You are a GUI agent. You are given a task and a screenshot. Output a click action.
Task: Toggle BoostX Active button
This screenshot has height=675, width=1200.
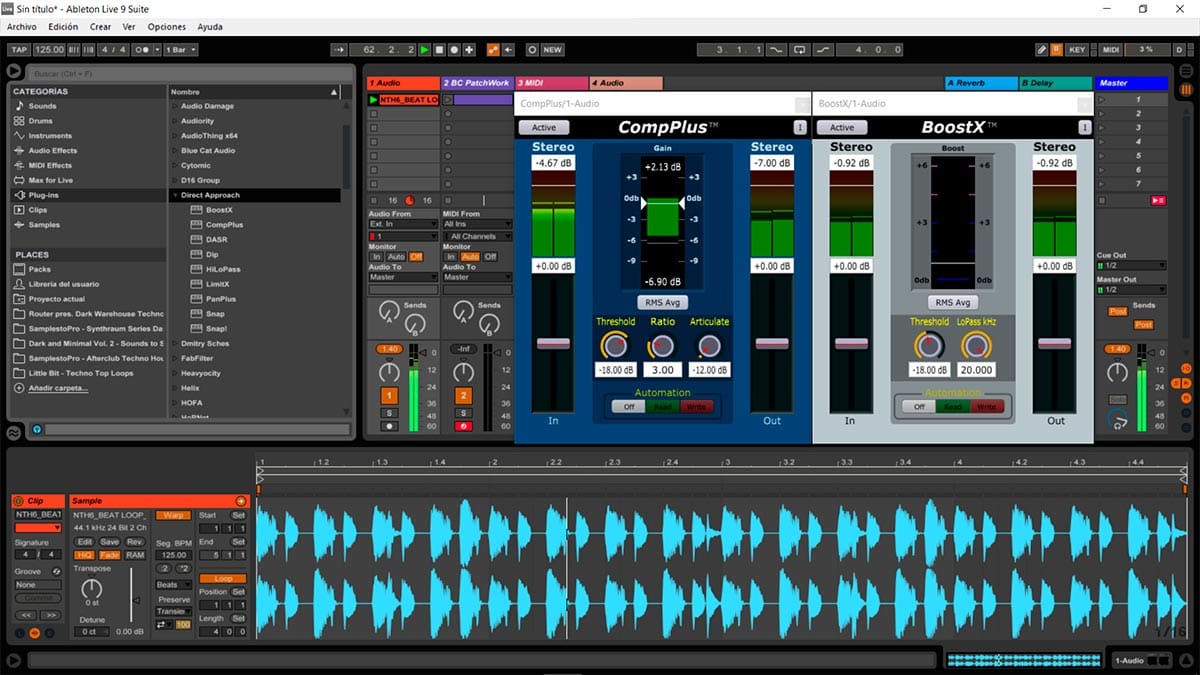click(x=843, y=127)
